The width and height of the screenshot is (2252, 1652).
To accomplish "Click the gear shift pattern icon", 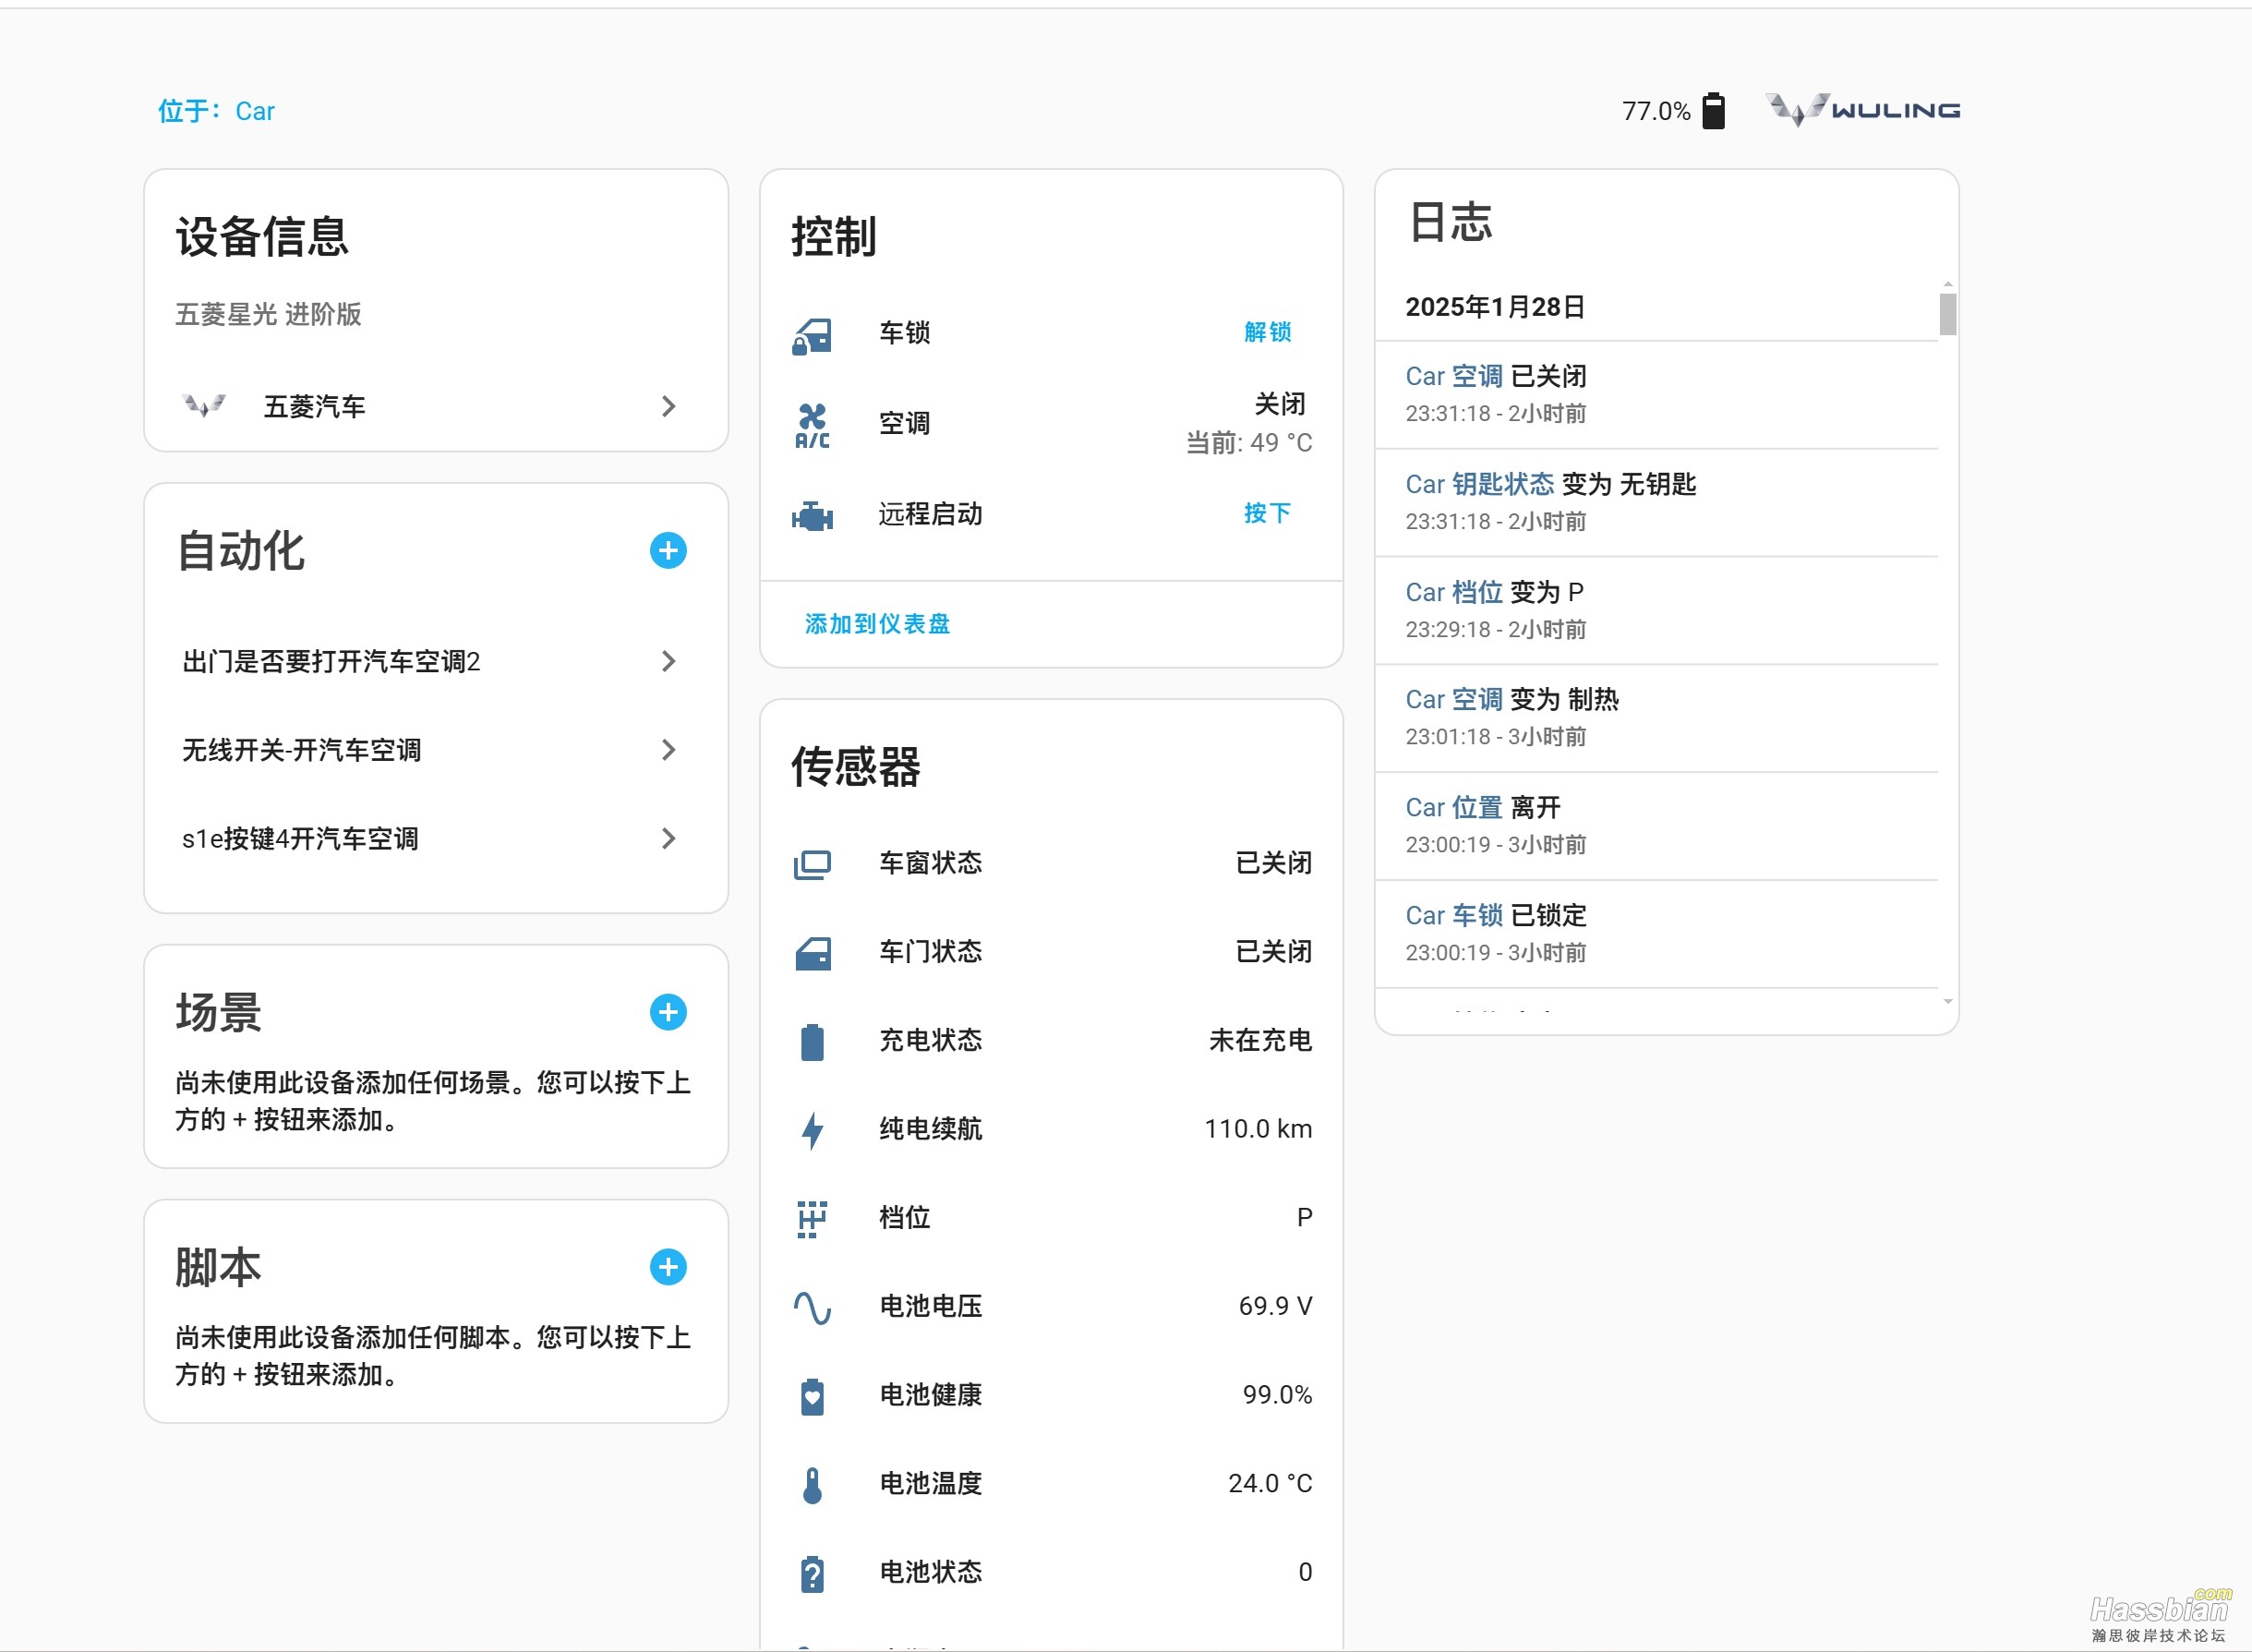I will point(812,1219).
